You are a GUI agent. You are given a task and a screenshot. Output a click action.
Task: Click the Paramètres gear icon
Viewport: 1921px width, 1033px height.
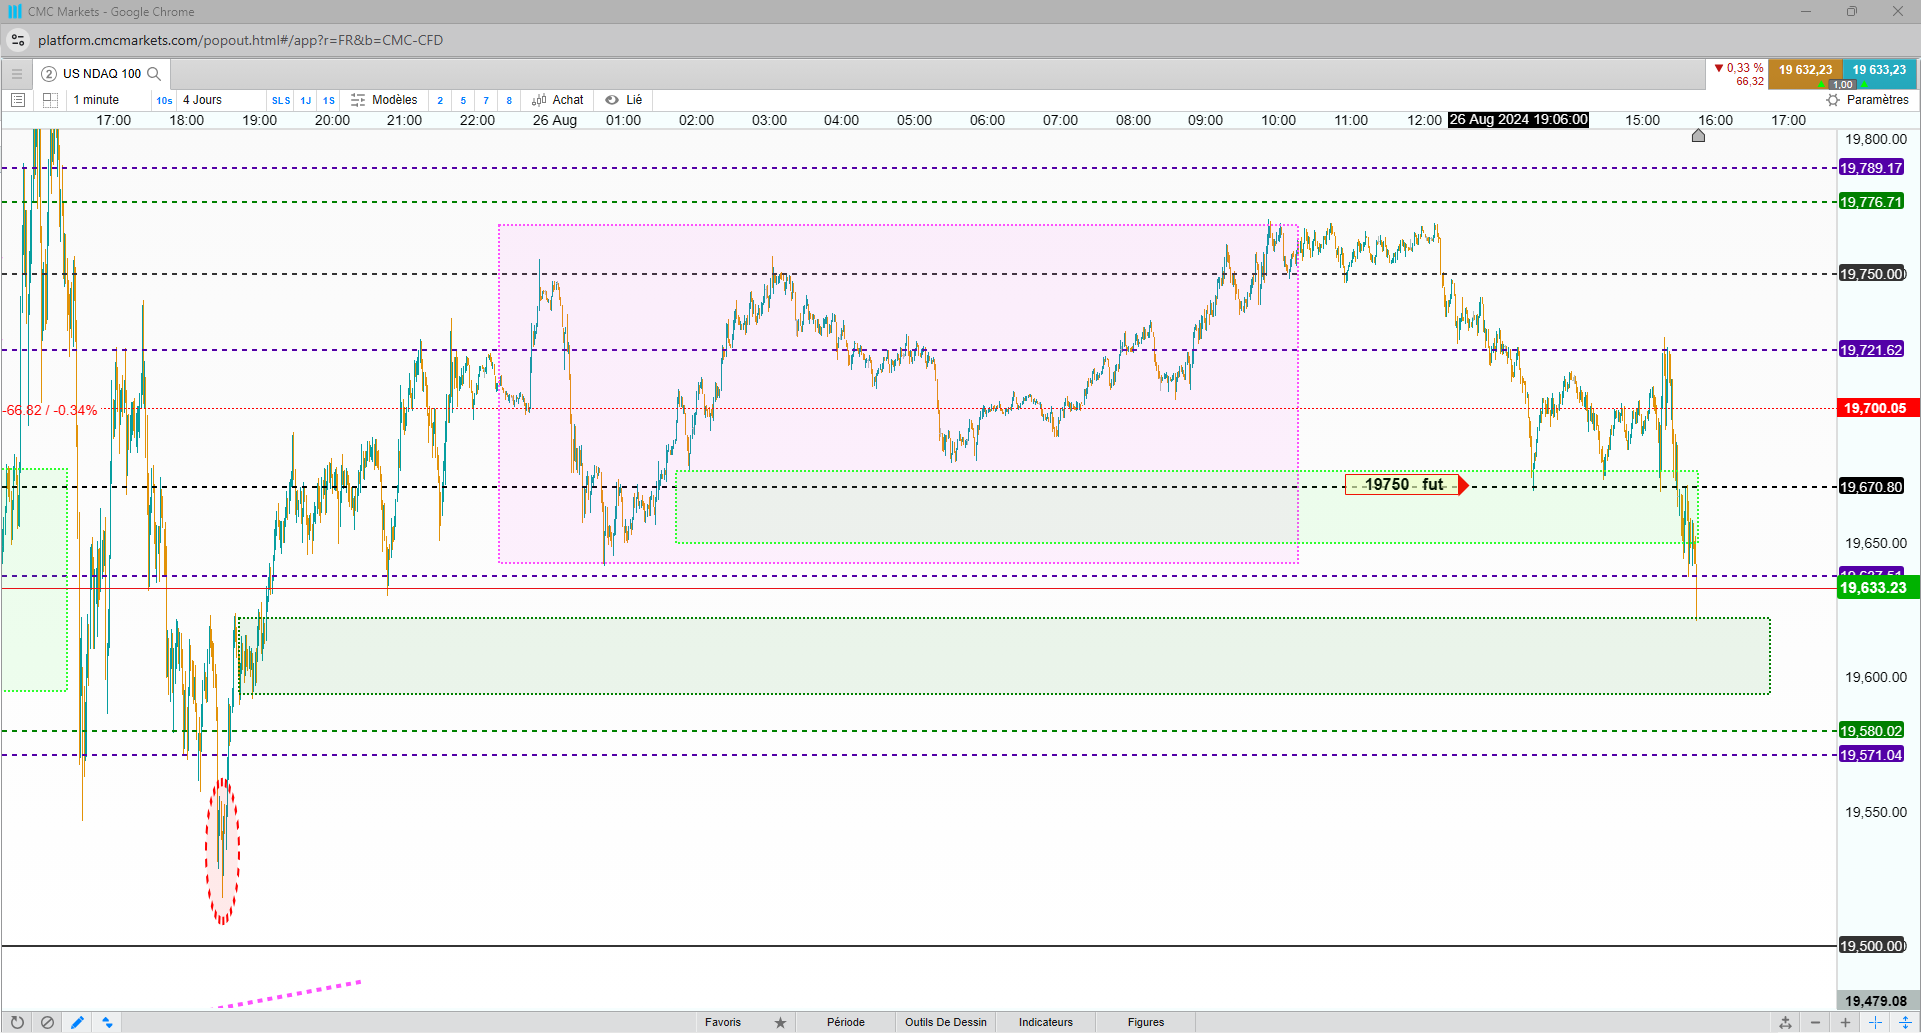pos(1833,100)
